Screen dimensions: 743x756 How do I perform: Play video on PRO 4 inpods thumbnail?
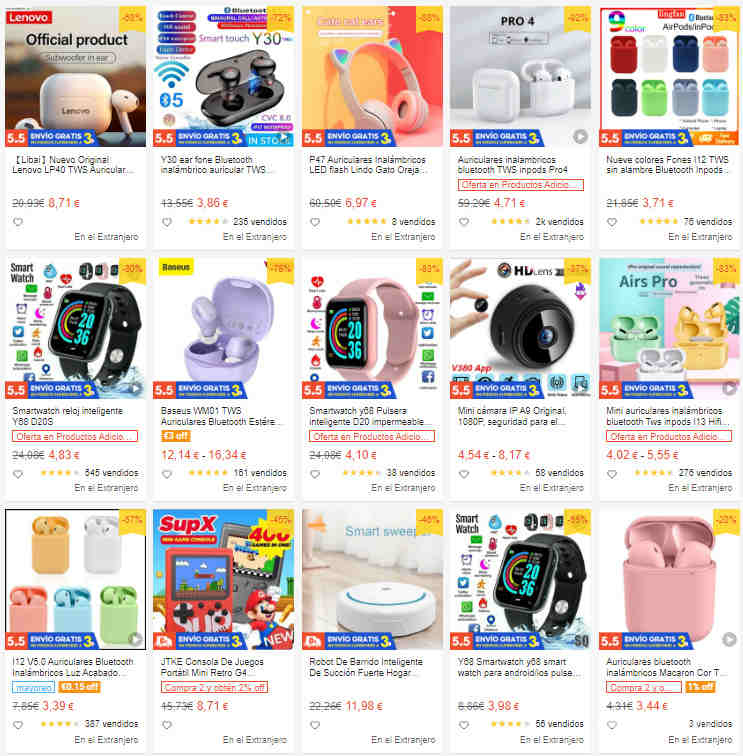[x=581, y=137]
